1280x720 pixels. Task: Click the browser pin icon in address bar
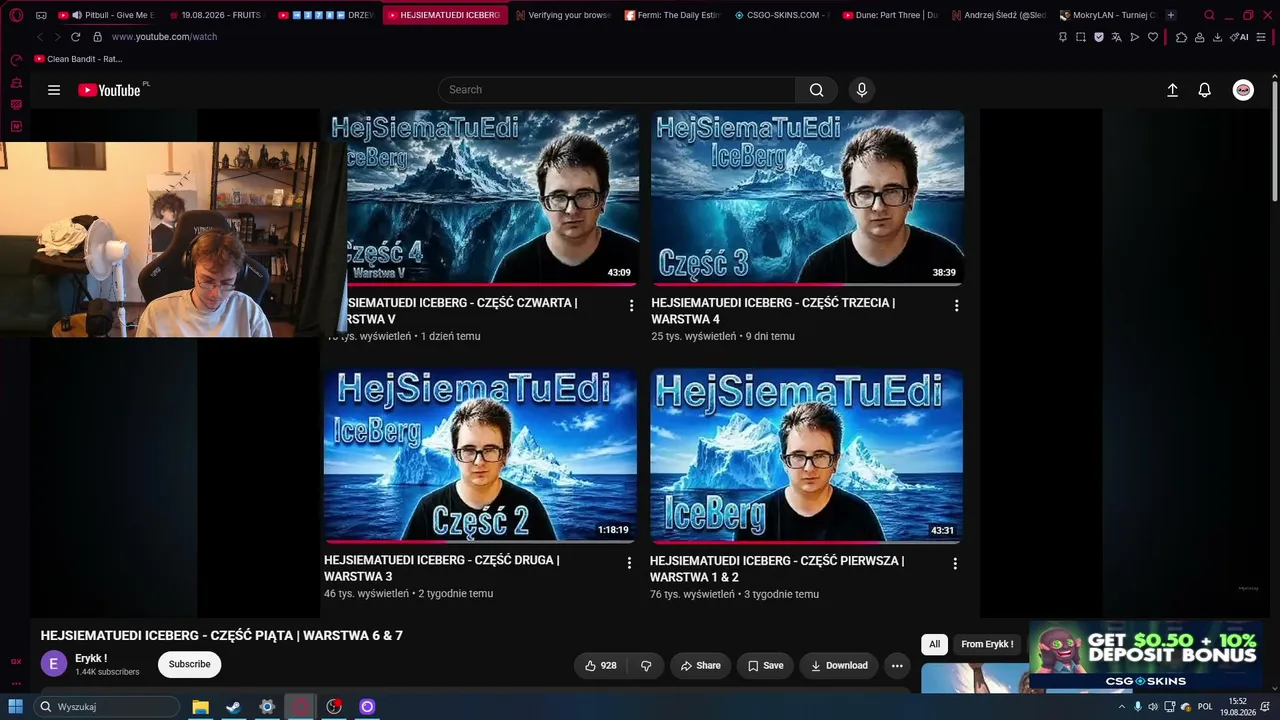pos(1062,37)
